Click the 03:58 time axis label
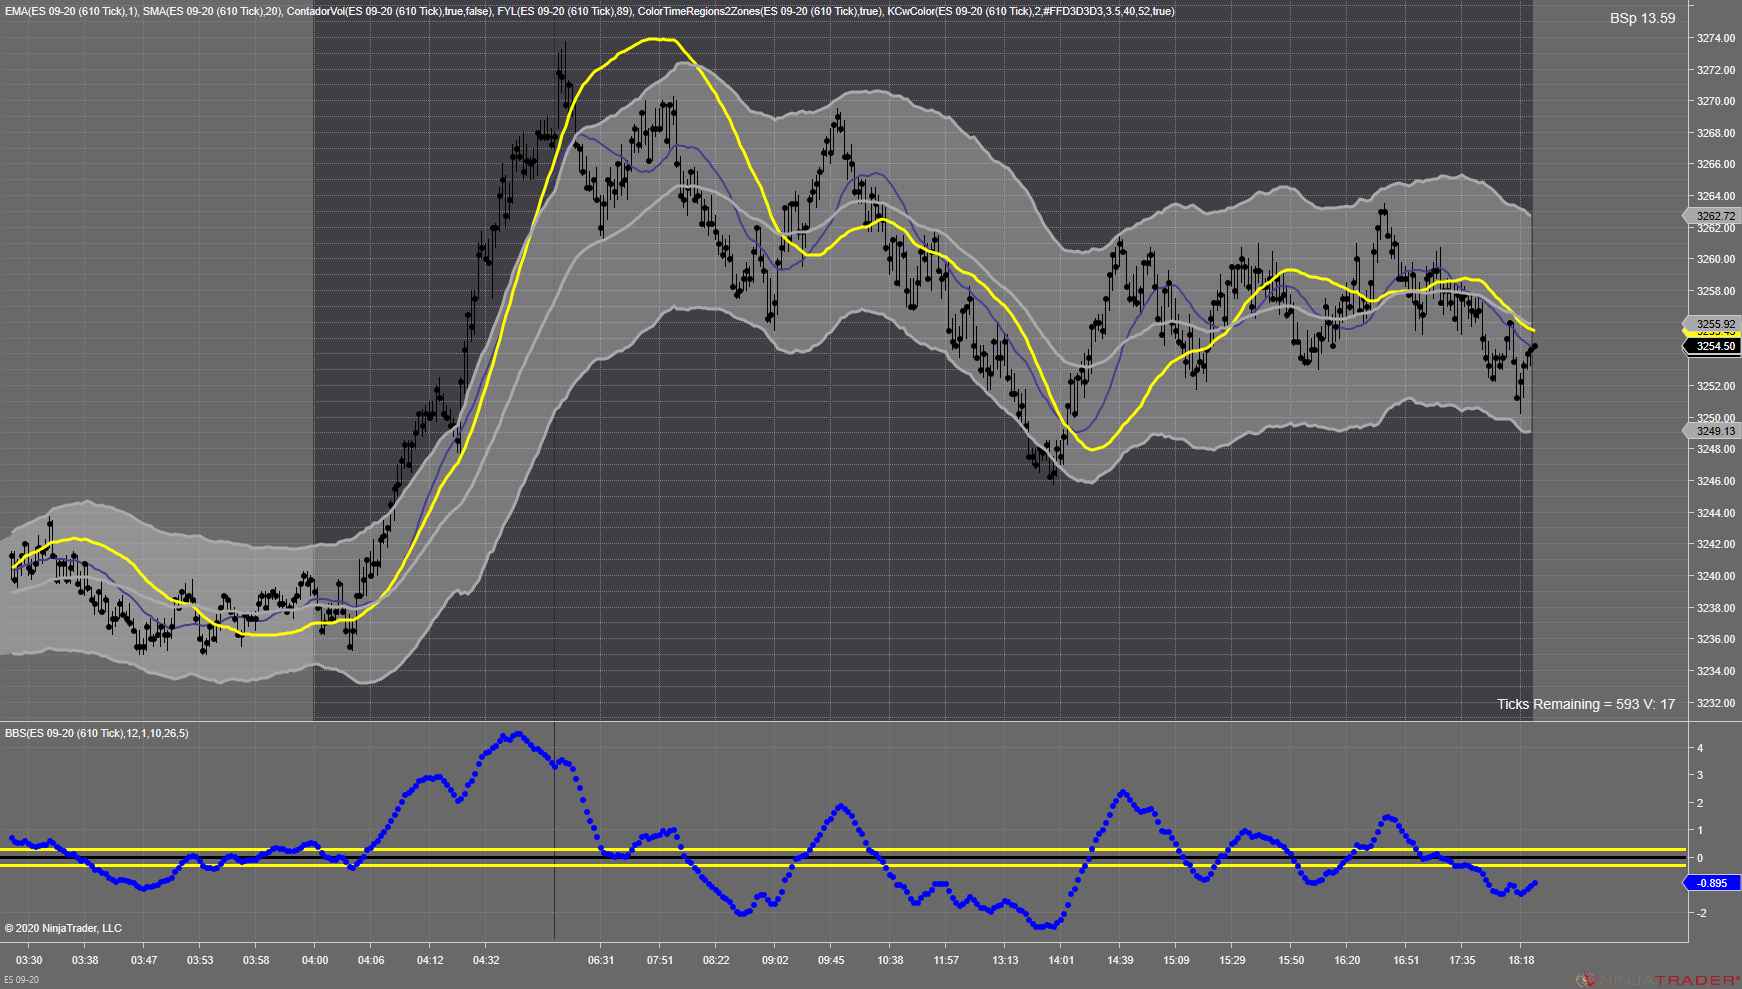Screen dimensions: 1742x989 (x=256, y=961)
